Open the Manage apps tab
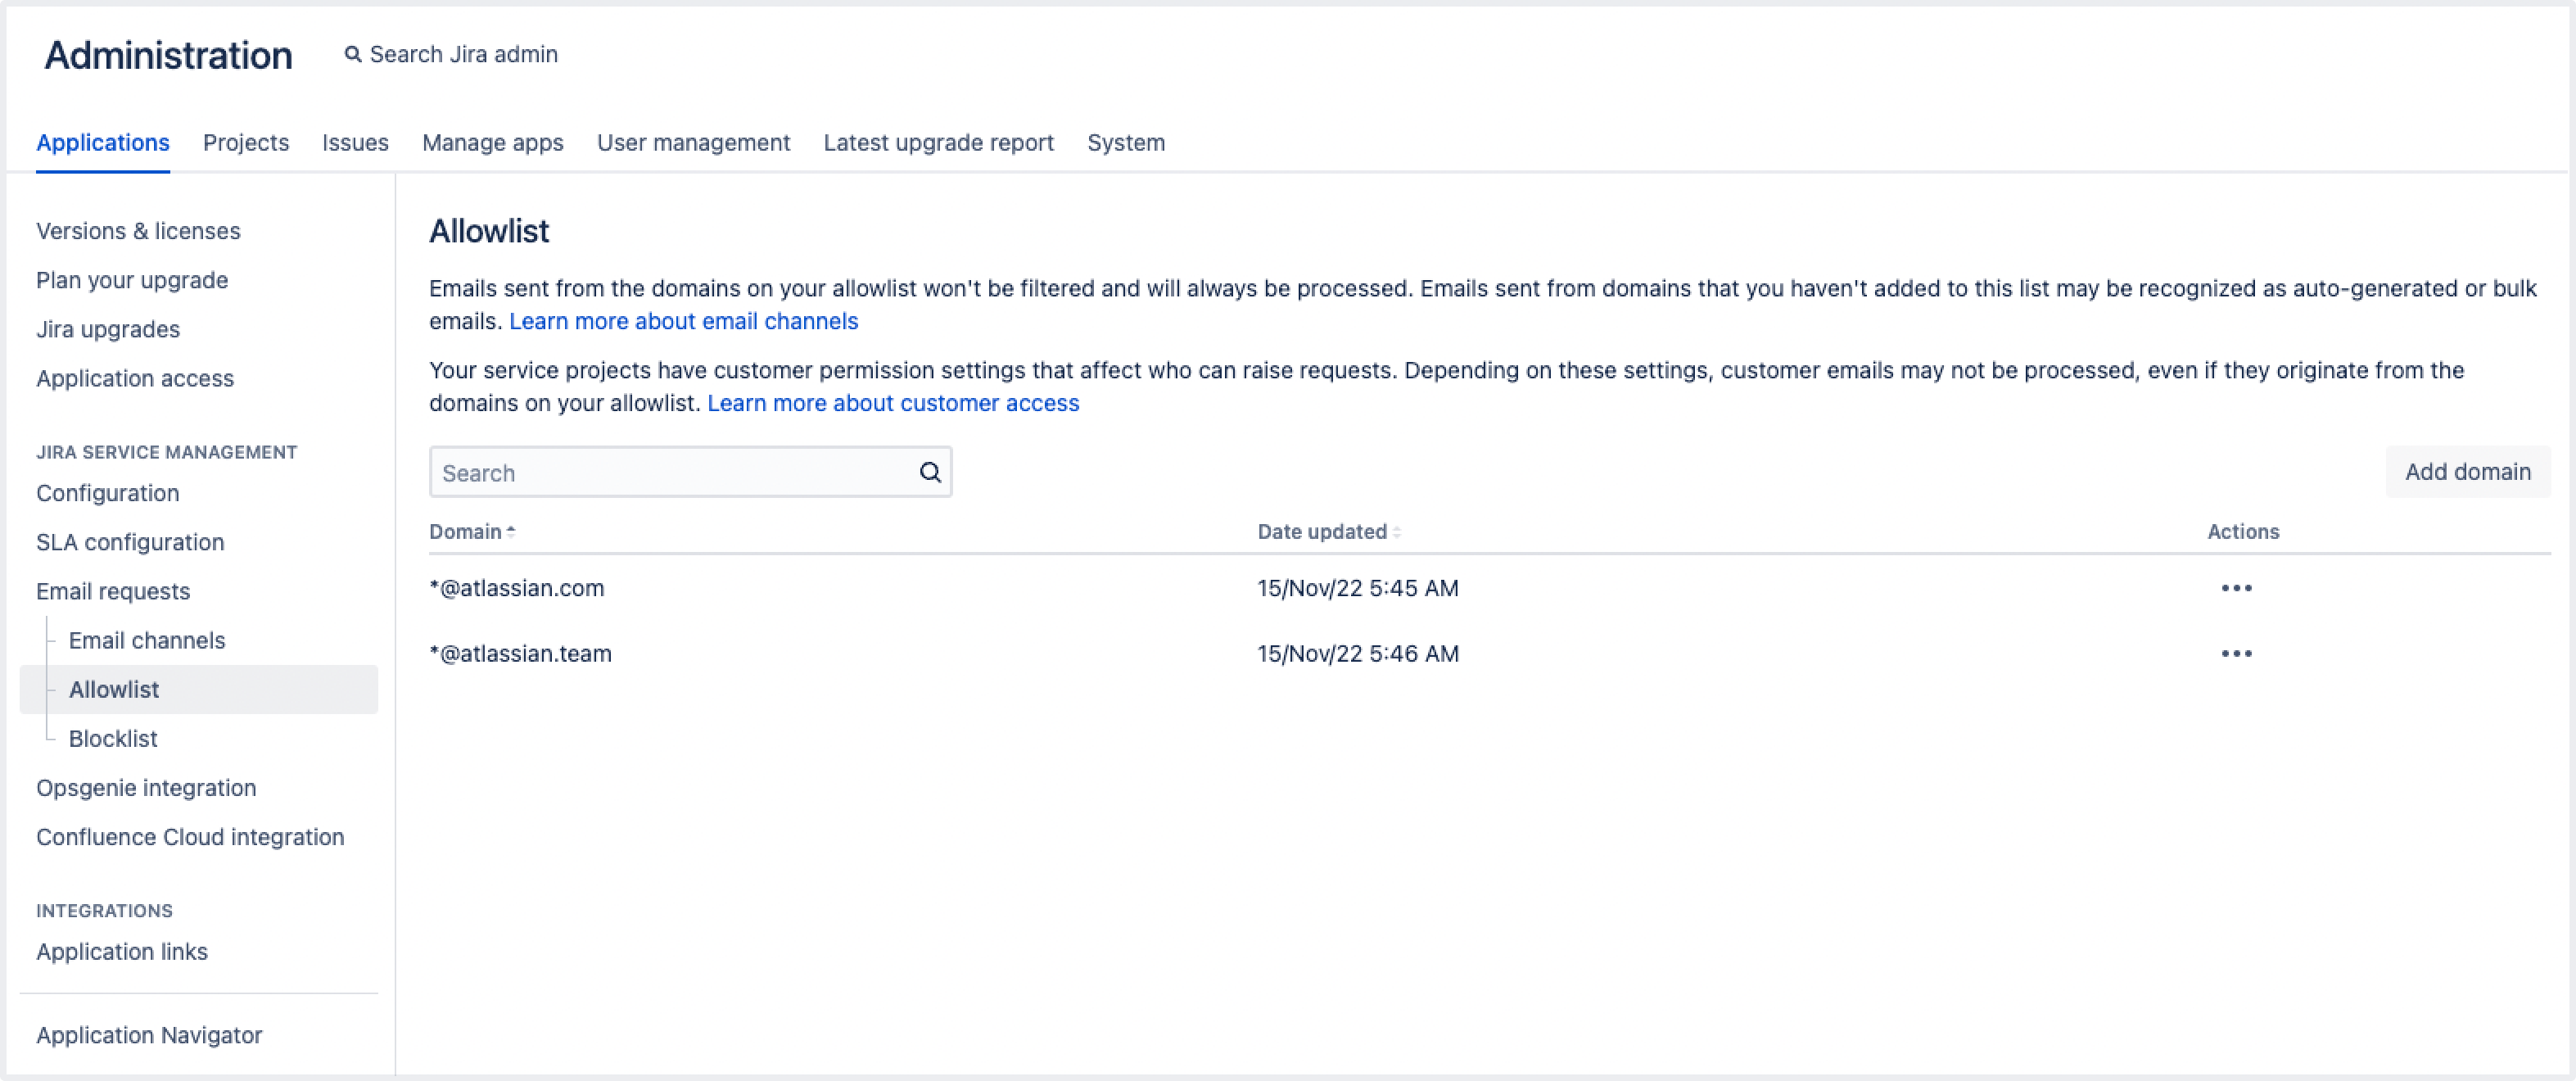 click(x=492, y=142)
